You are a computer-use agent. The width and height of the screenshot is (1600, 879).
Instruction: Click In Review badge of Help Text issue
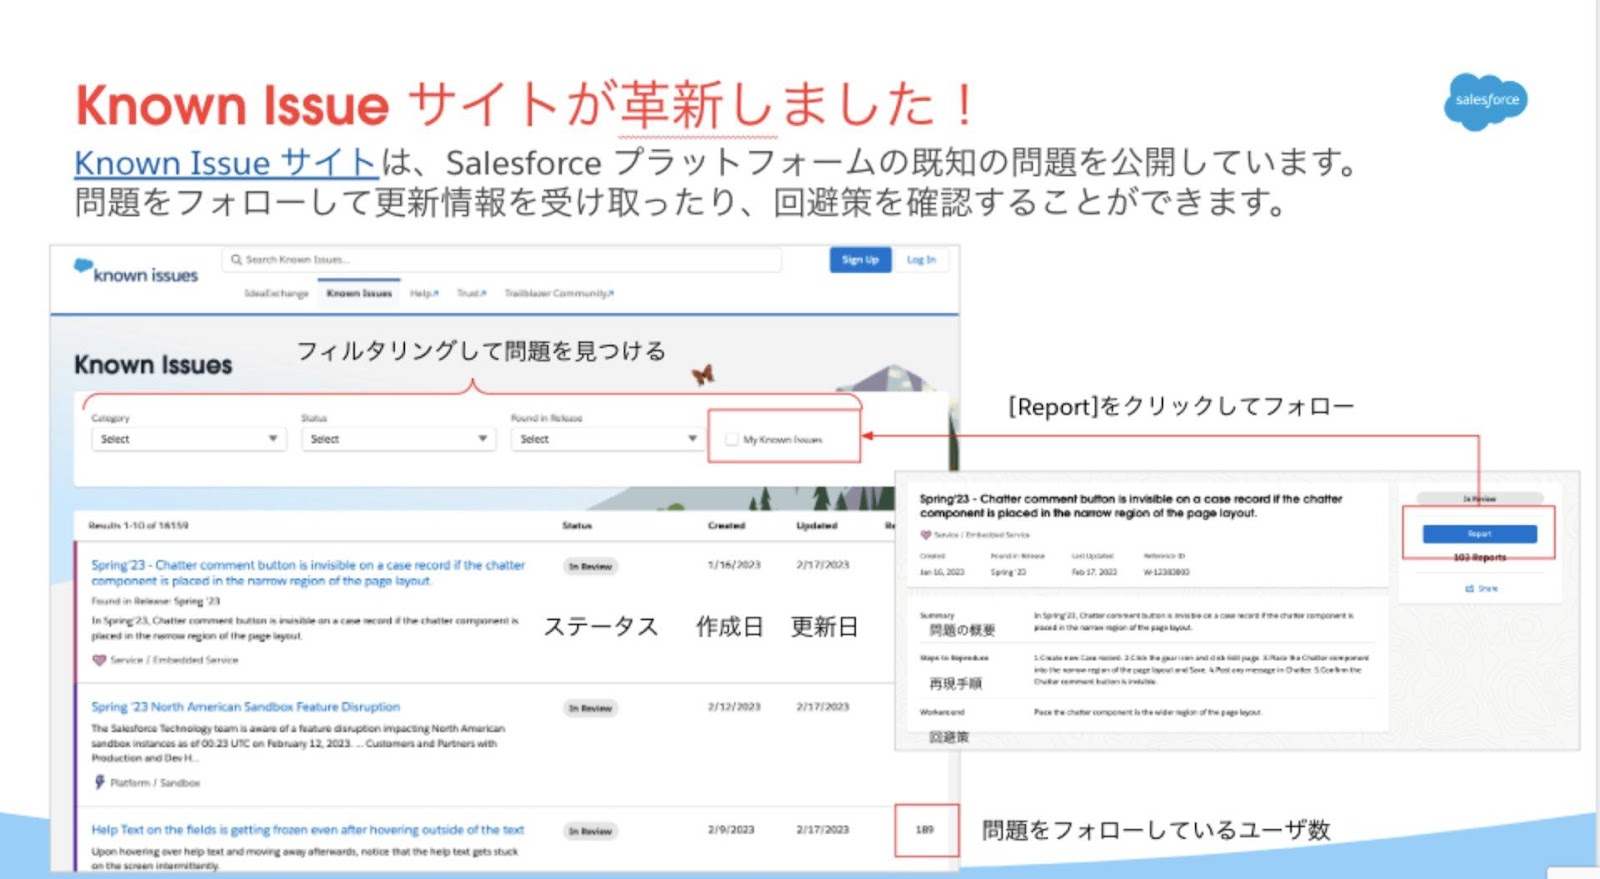[x=590, y=832]
